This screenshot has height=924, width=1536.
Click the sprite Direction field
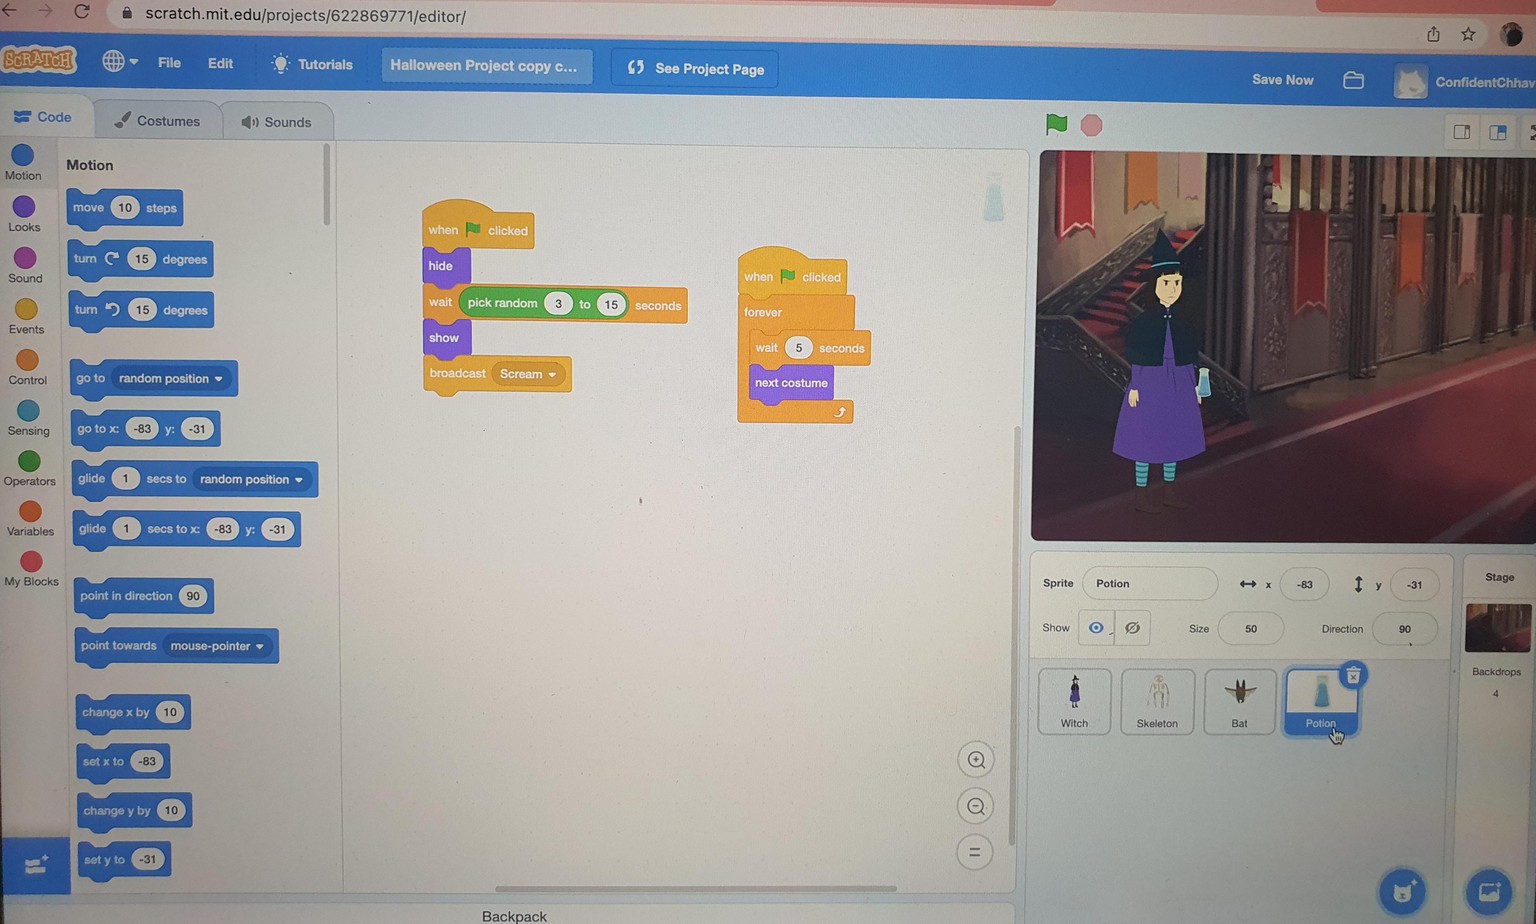coord(1404,629)
